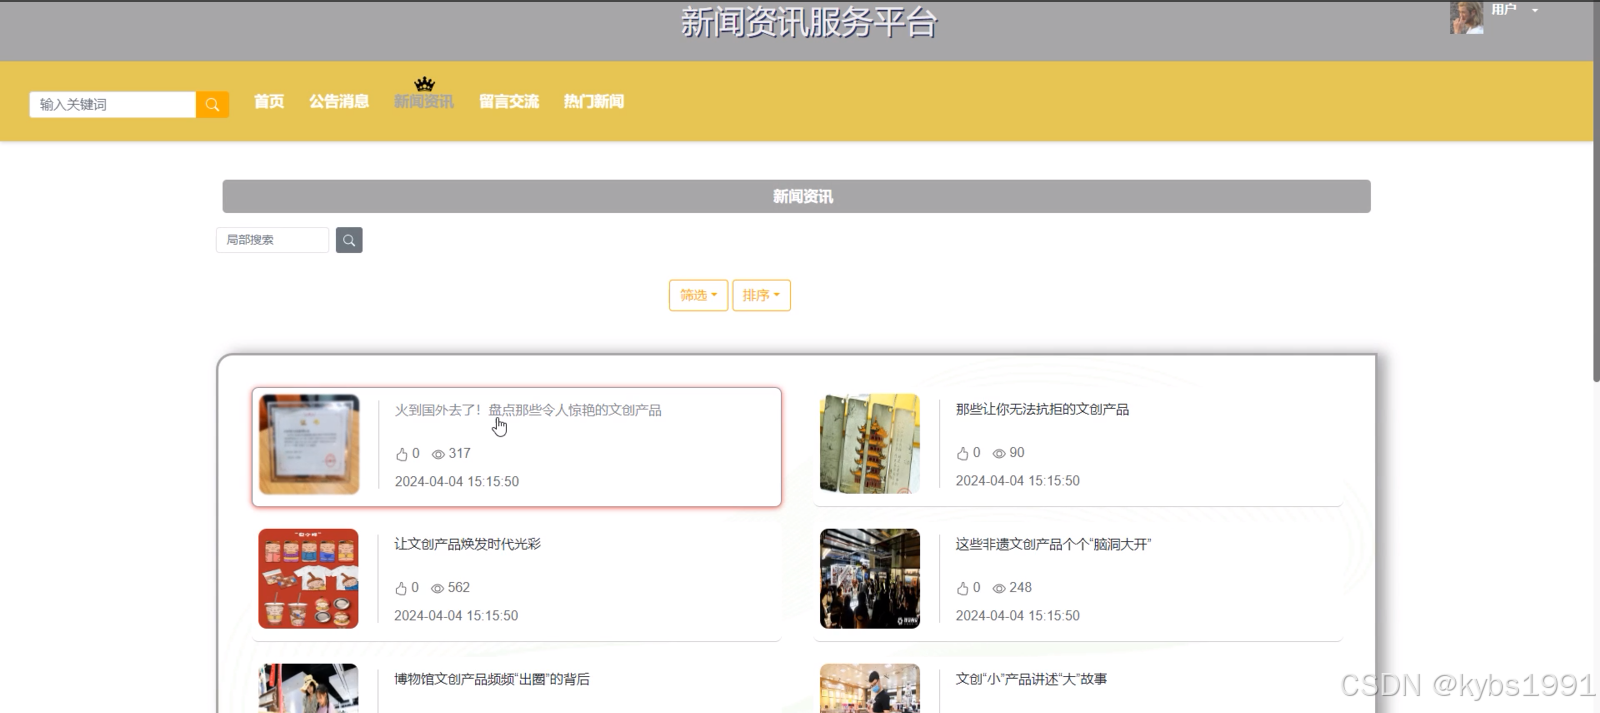
Task: Open the 排序 sort dropdown
Action: click(x=761, y=295)
